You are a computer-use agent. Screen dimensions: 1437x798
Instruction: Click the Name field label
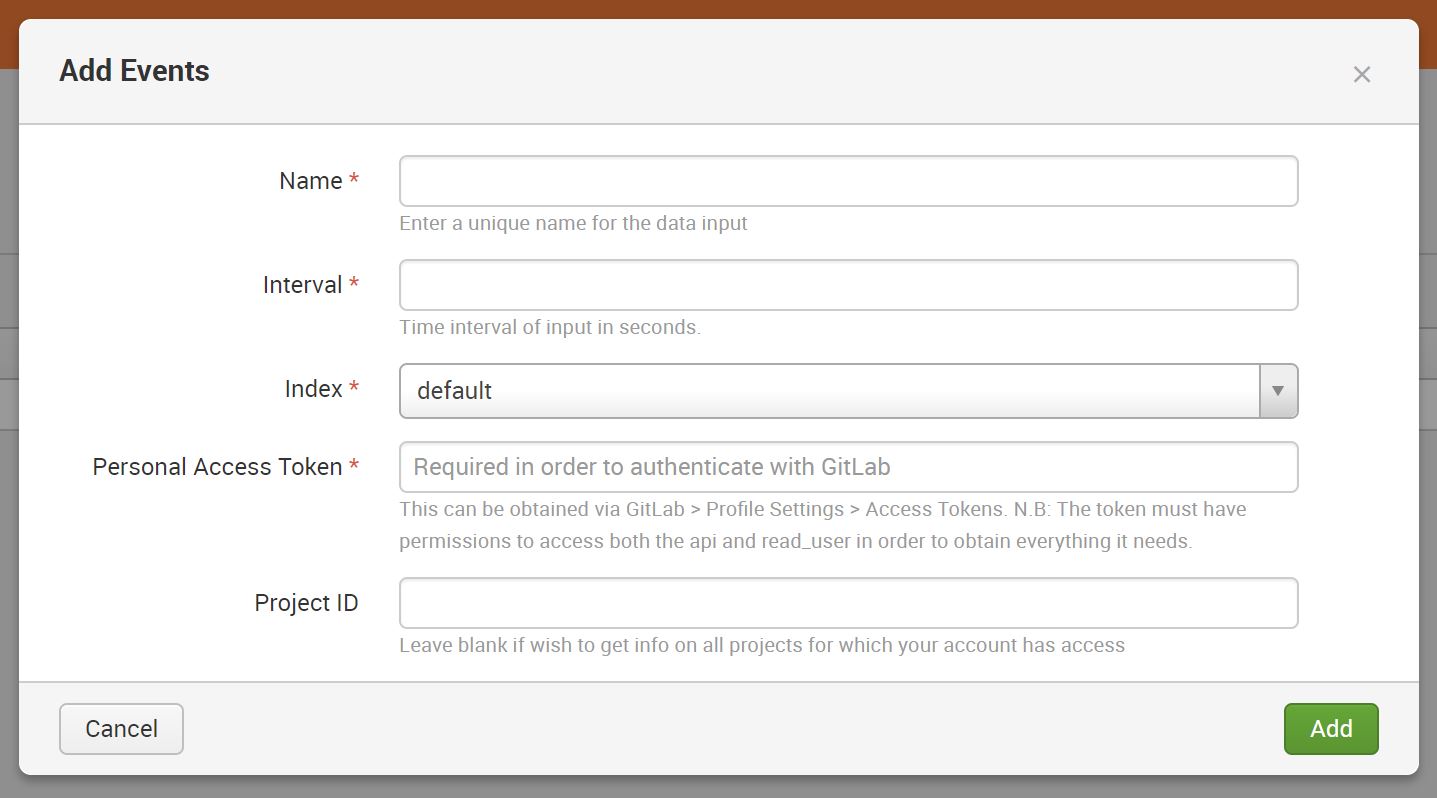(x=311, y=181)
